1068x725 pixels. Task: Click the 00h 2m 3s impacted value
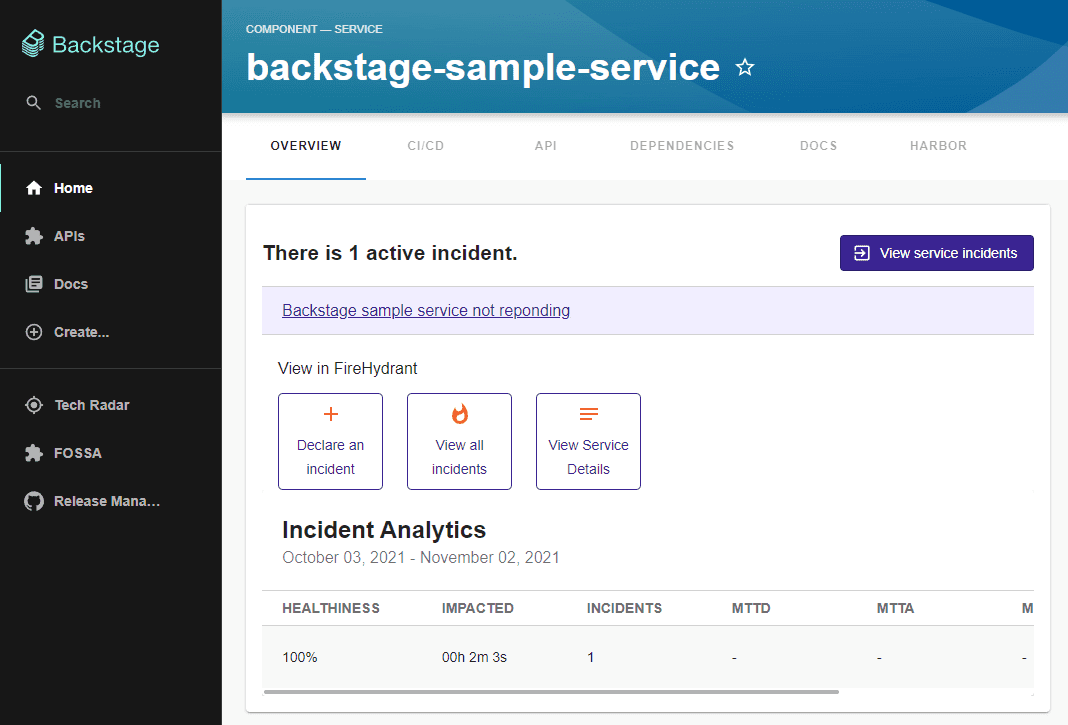click(x=474, y=658)
